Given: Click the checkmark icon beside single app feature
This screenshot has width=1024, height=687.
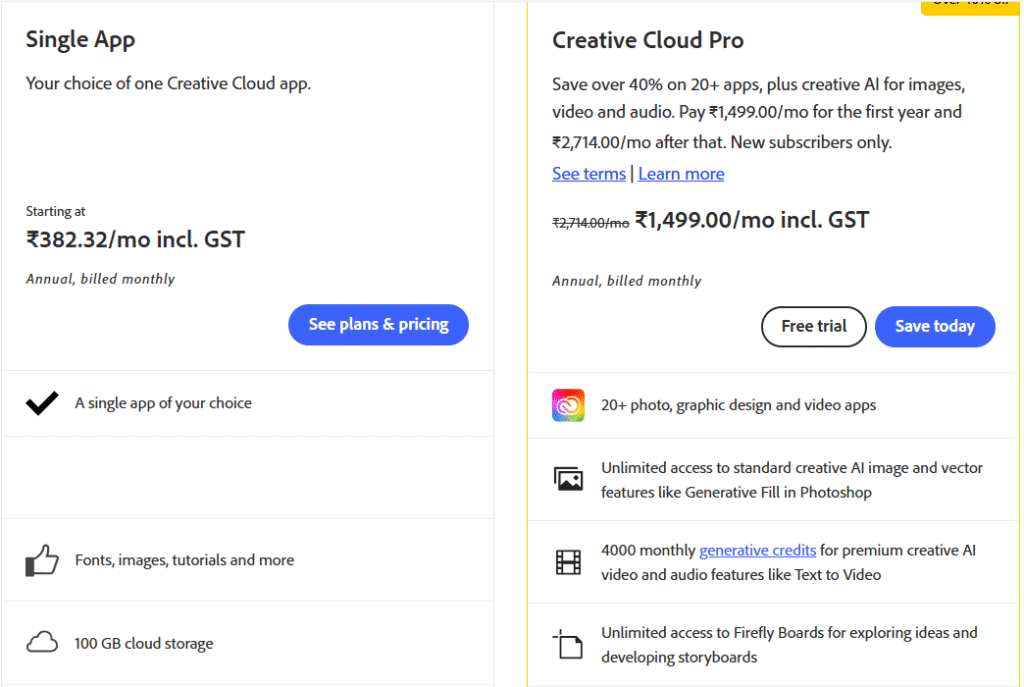Looking at the screenshot, I should (42, 404).
